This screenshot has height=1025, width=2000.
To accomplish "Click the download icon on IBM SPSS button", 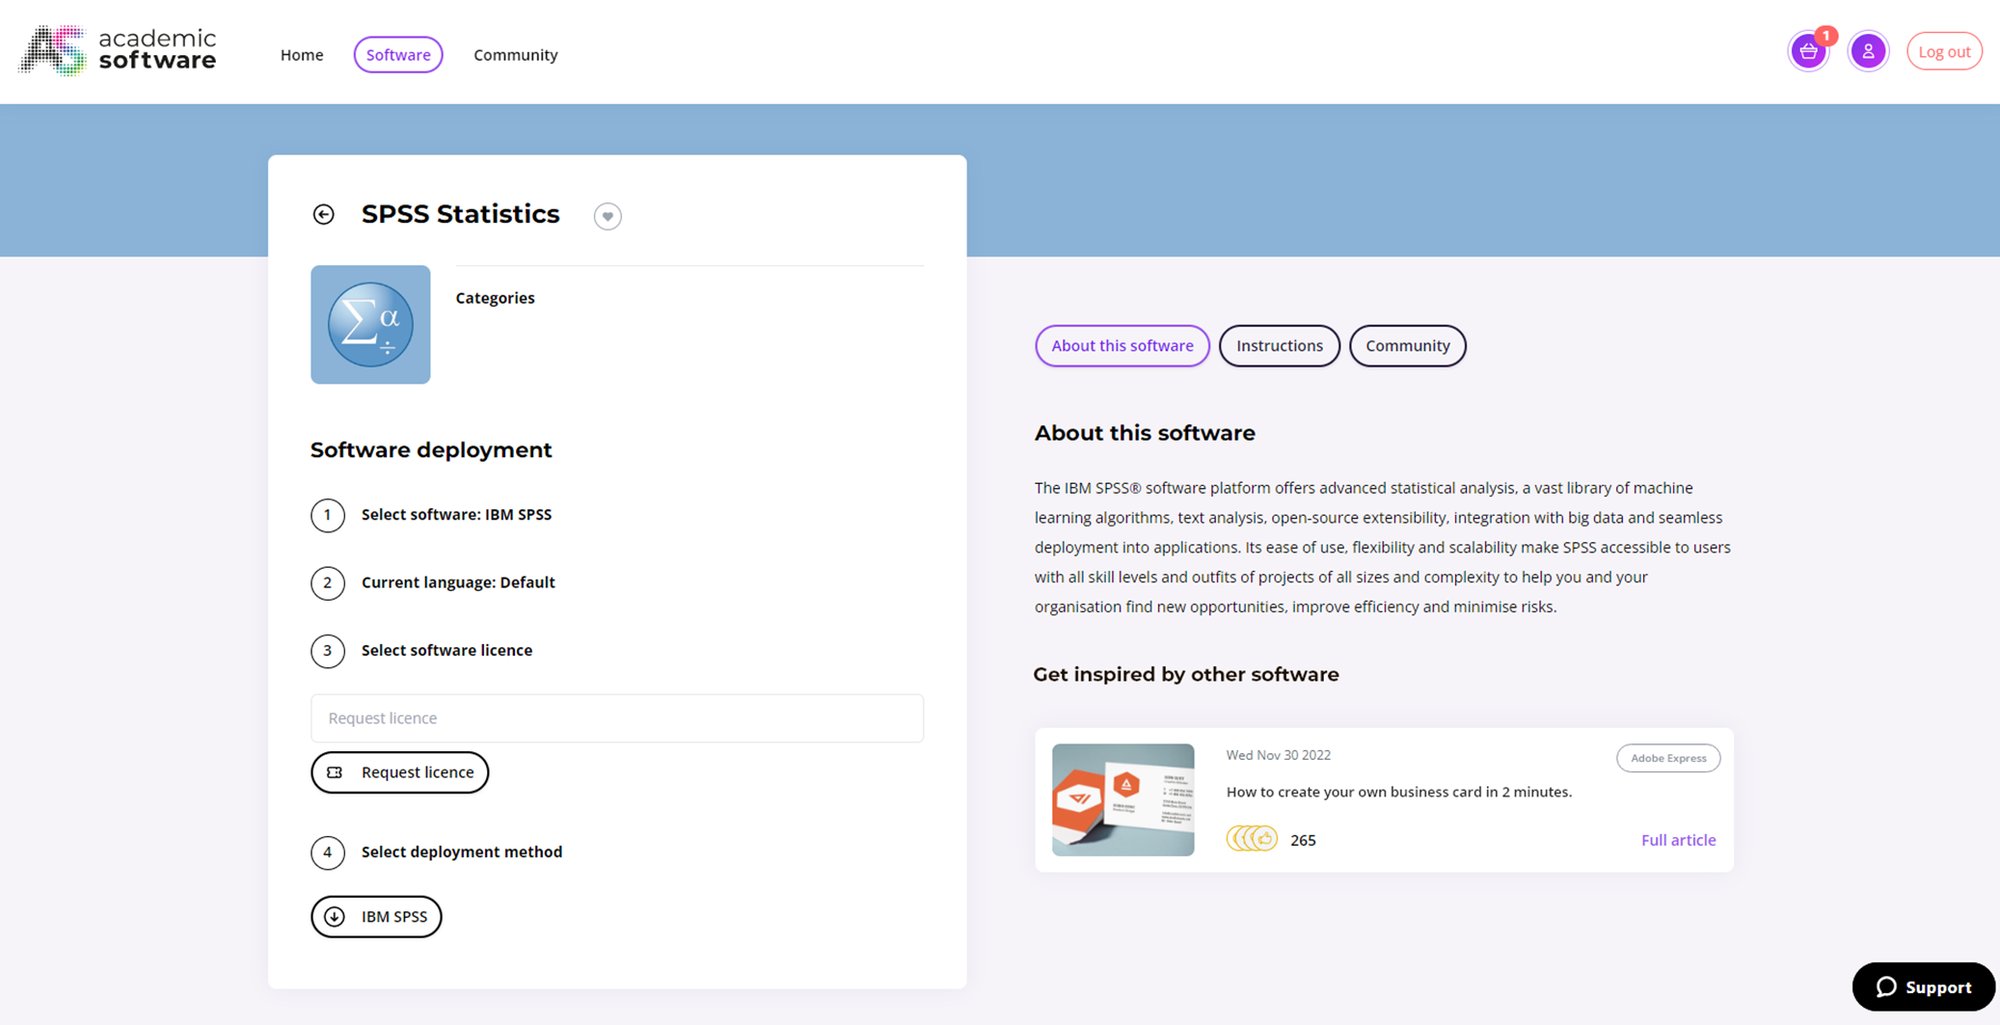I will [335, 916].
